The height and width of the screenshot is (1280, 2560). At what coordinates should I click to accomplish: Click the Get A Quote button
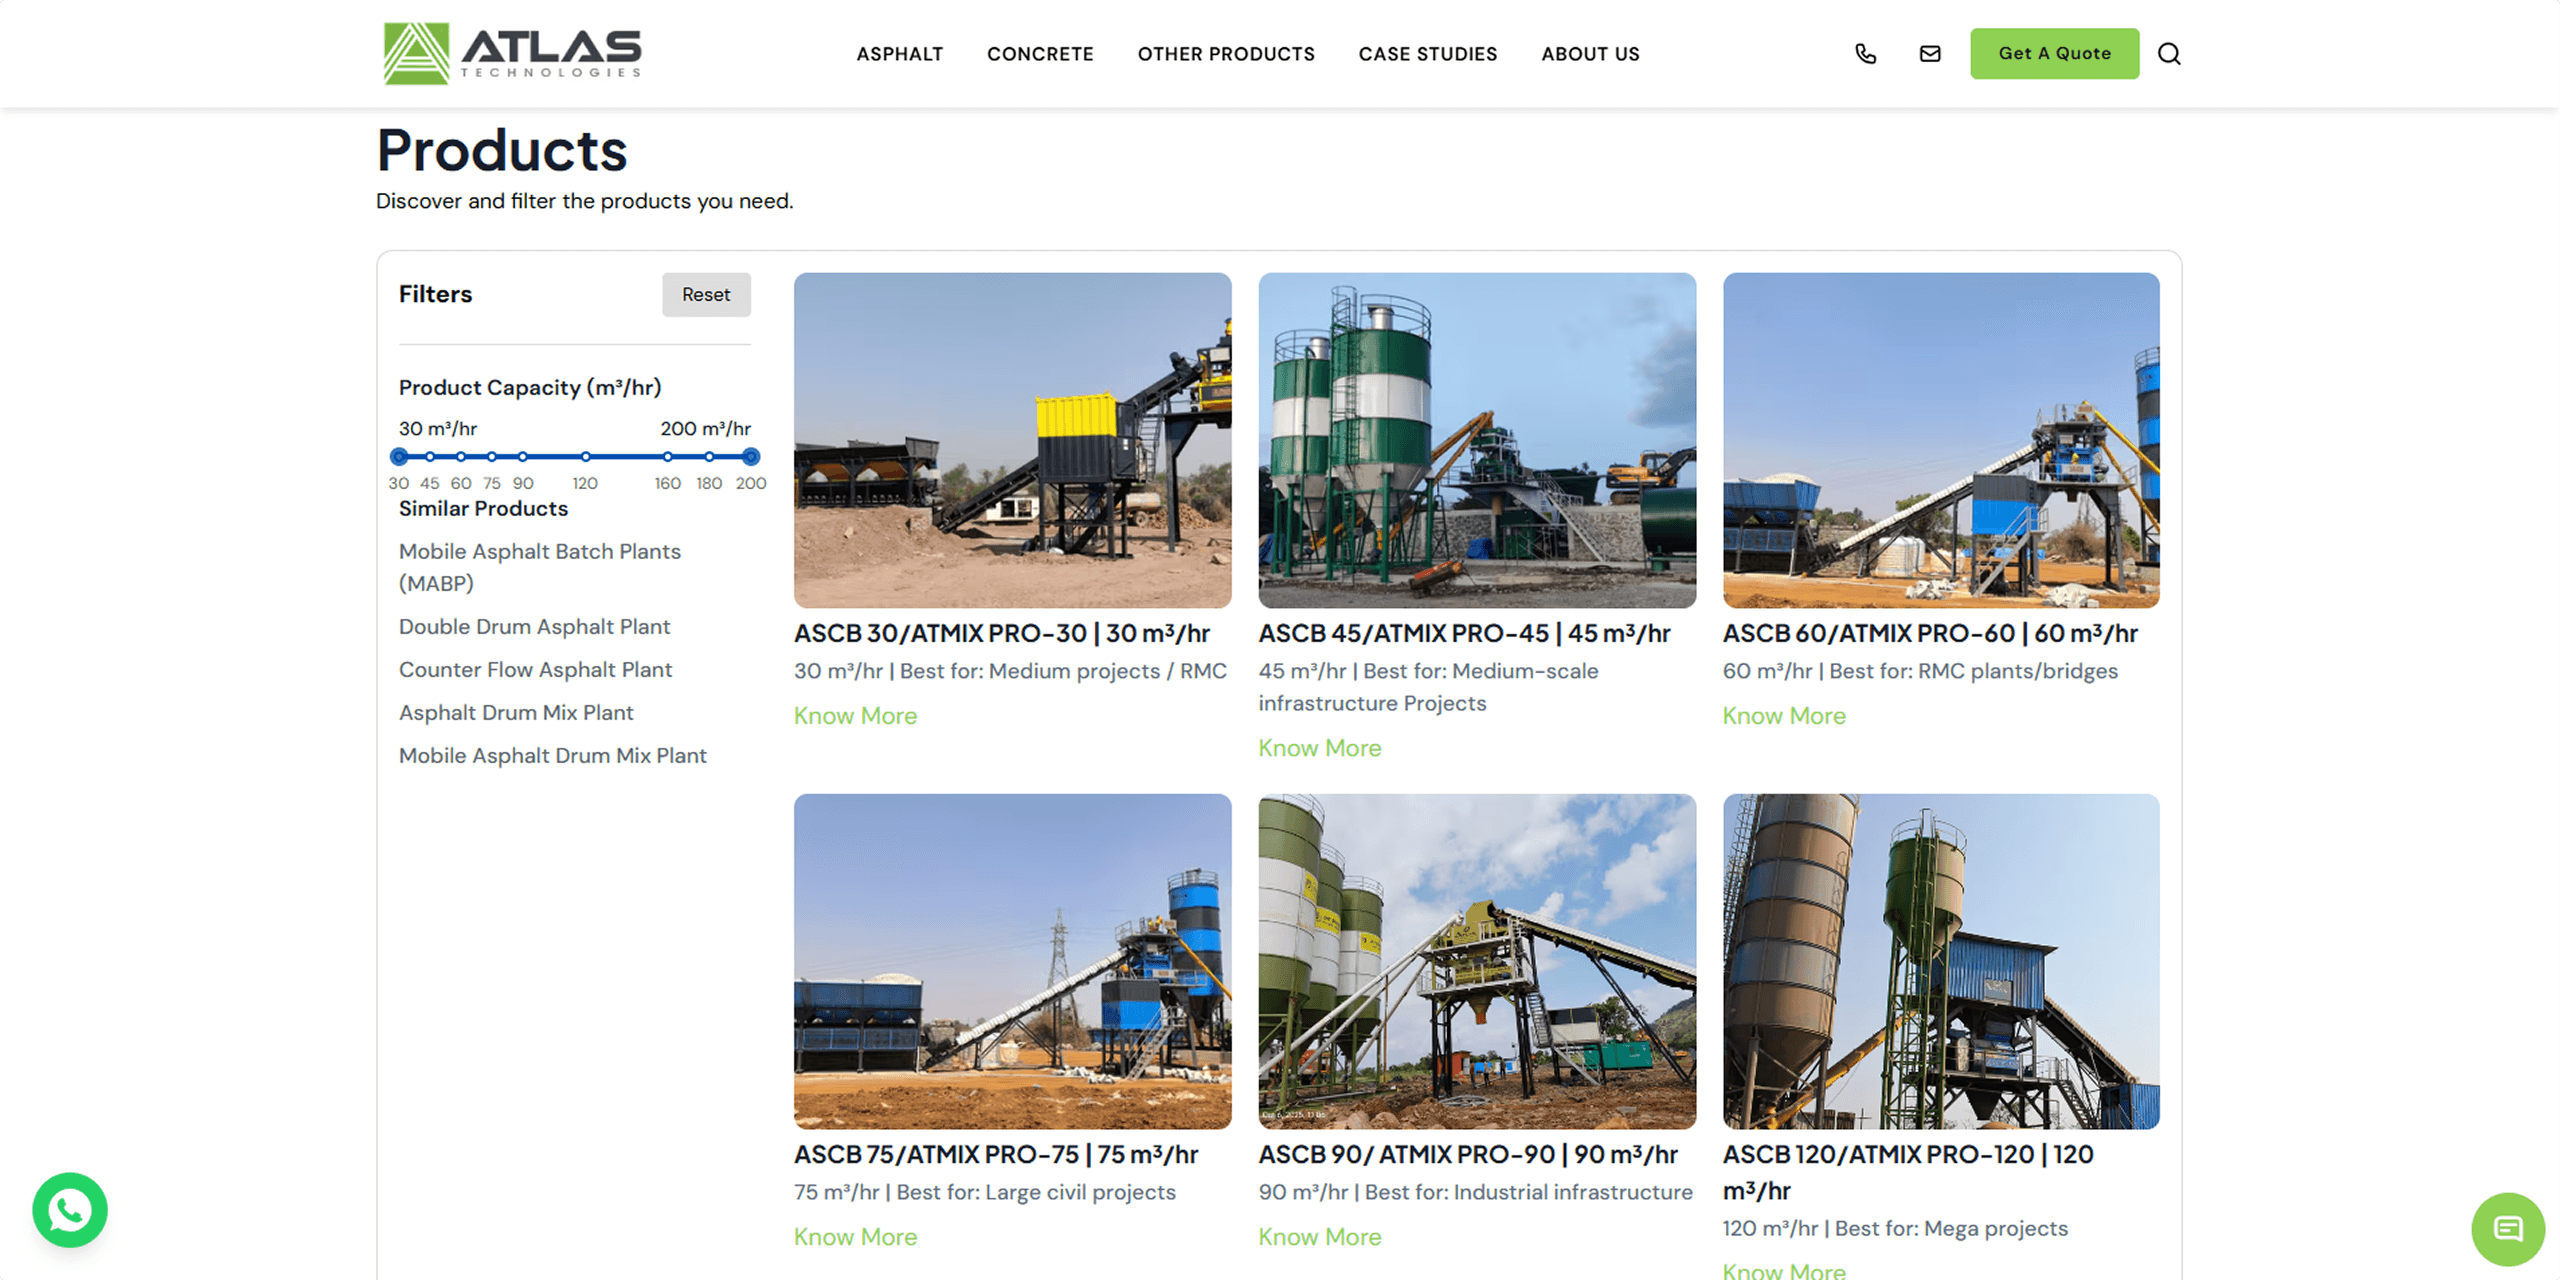pyautogui.click(x=2054, y=54)
